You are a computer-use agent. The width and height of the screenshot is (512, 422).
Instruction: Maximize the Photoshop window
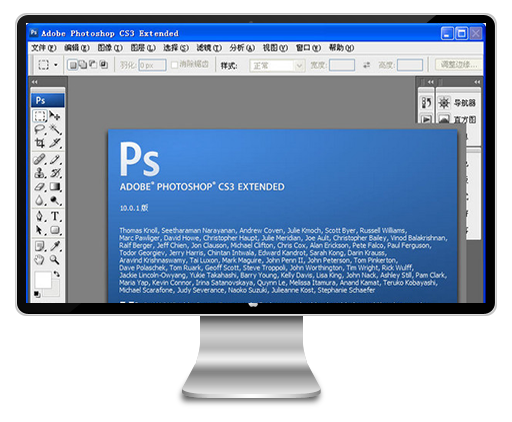point(461,33)
